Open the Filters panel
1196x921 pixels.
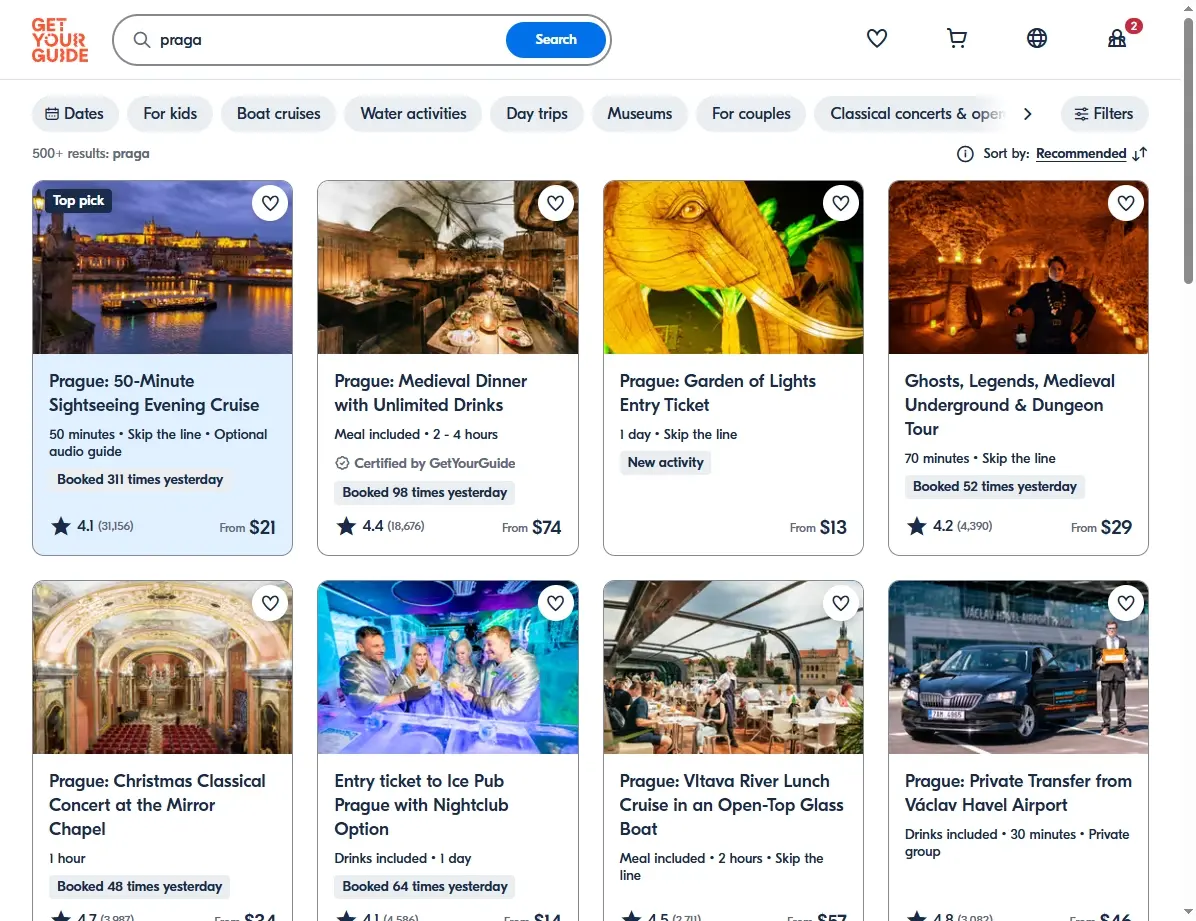[x=1104, y=114]
